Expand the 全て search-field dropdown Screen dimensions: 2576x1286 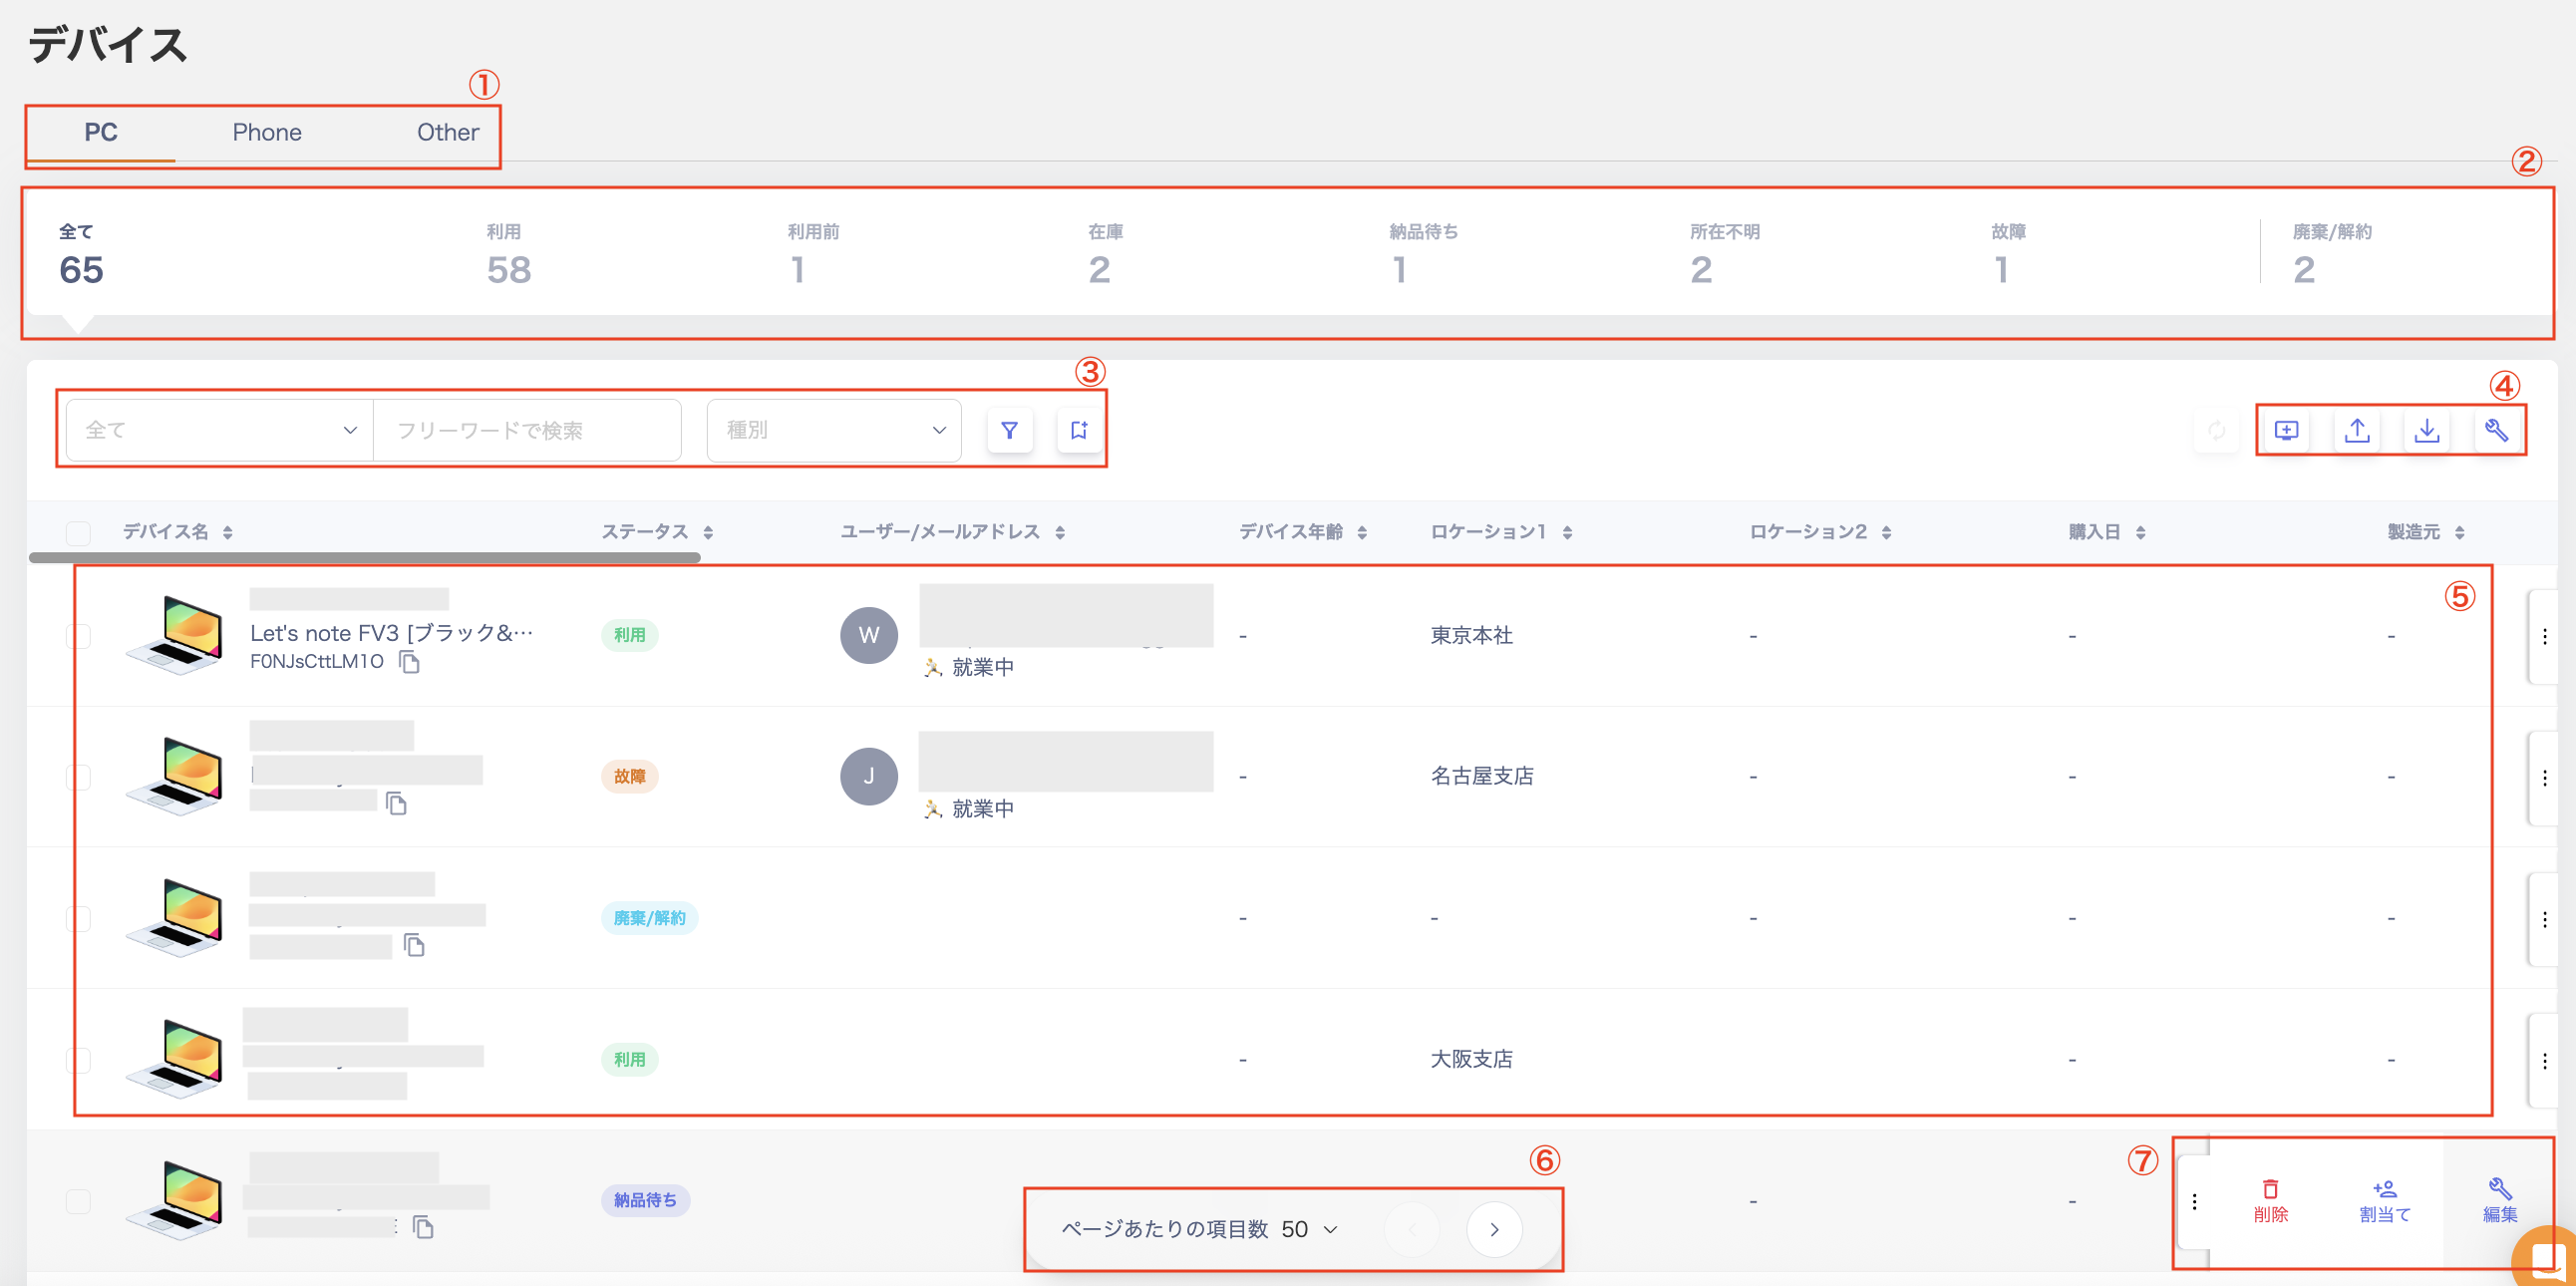click(x=220, y=430)
